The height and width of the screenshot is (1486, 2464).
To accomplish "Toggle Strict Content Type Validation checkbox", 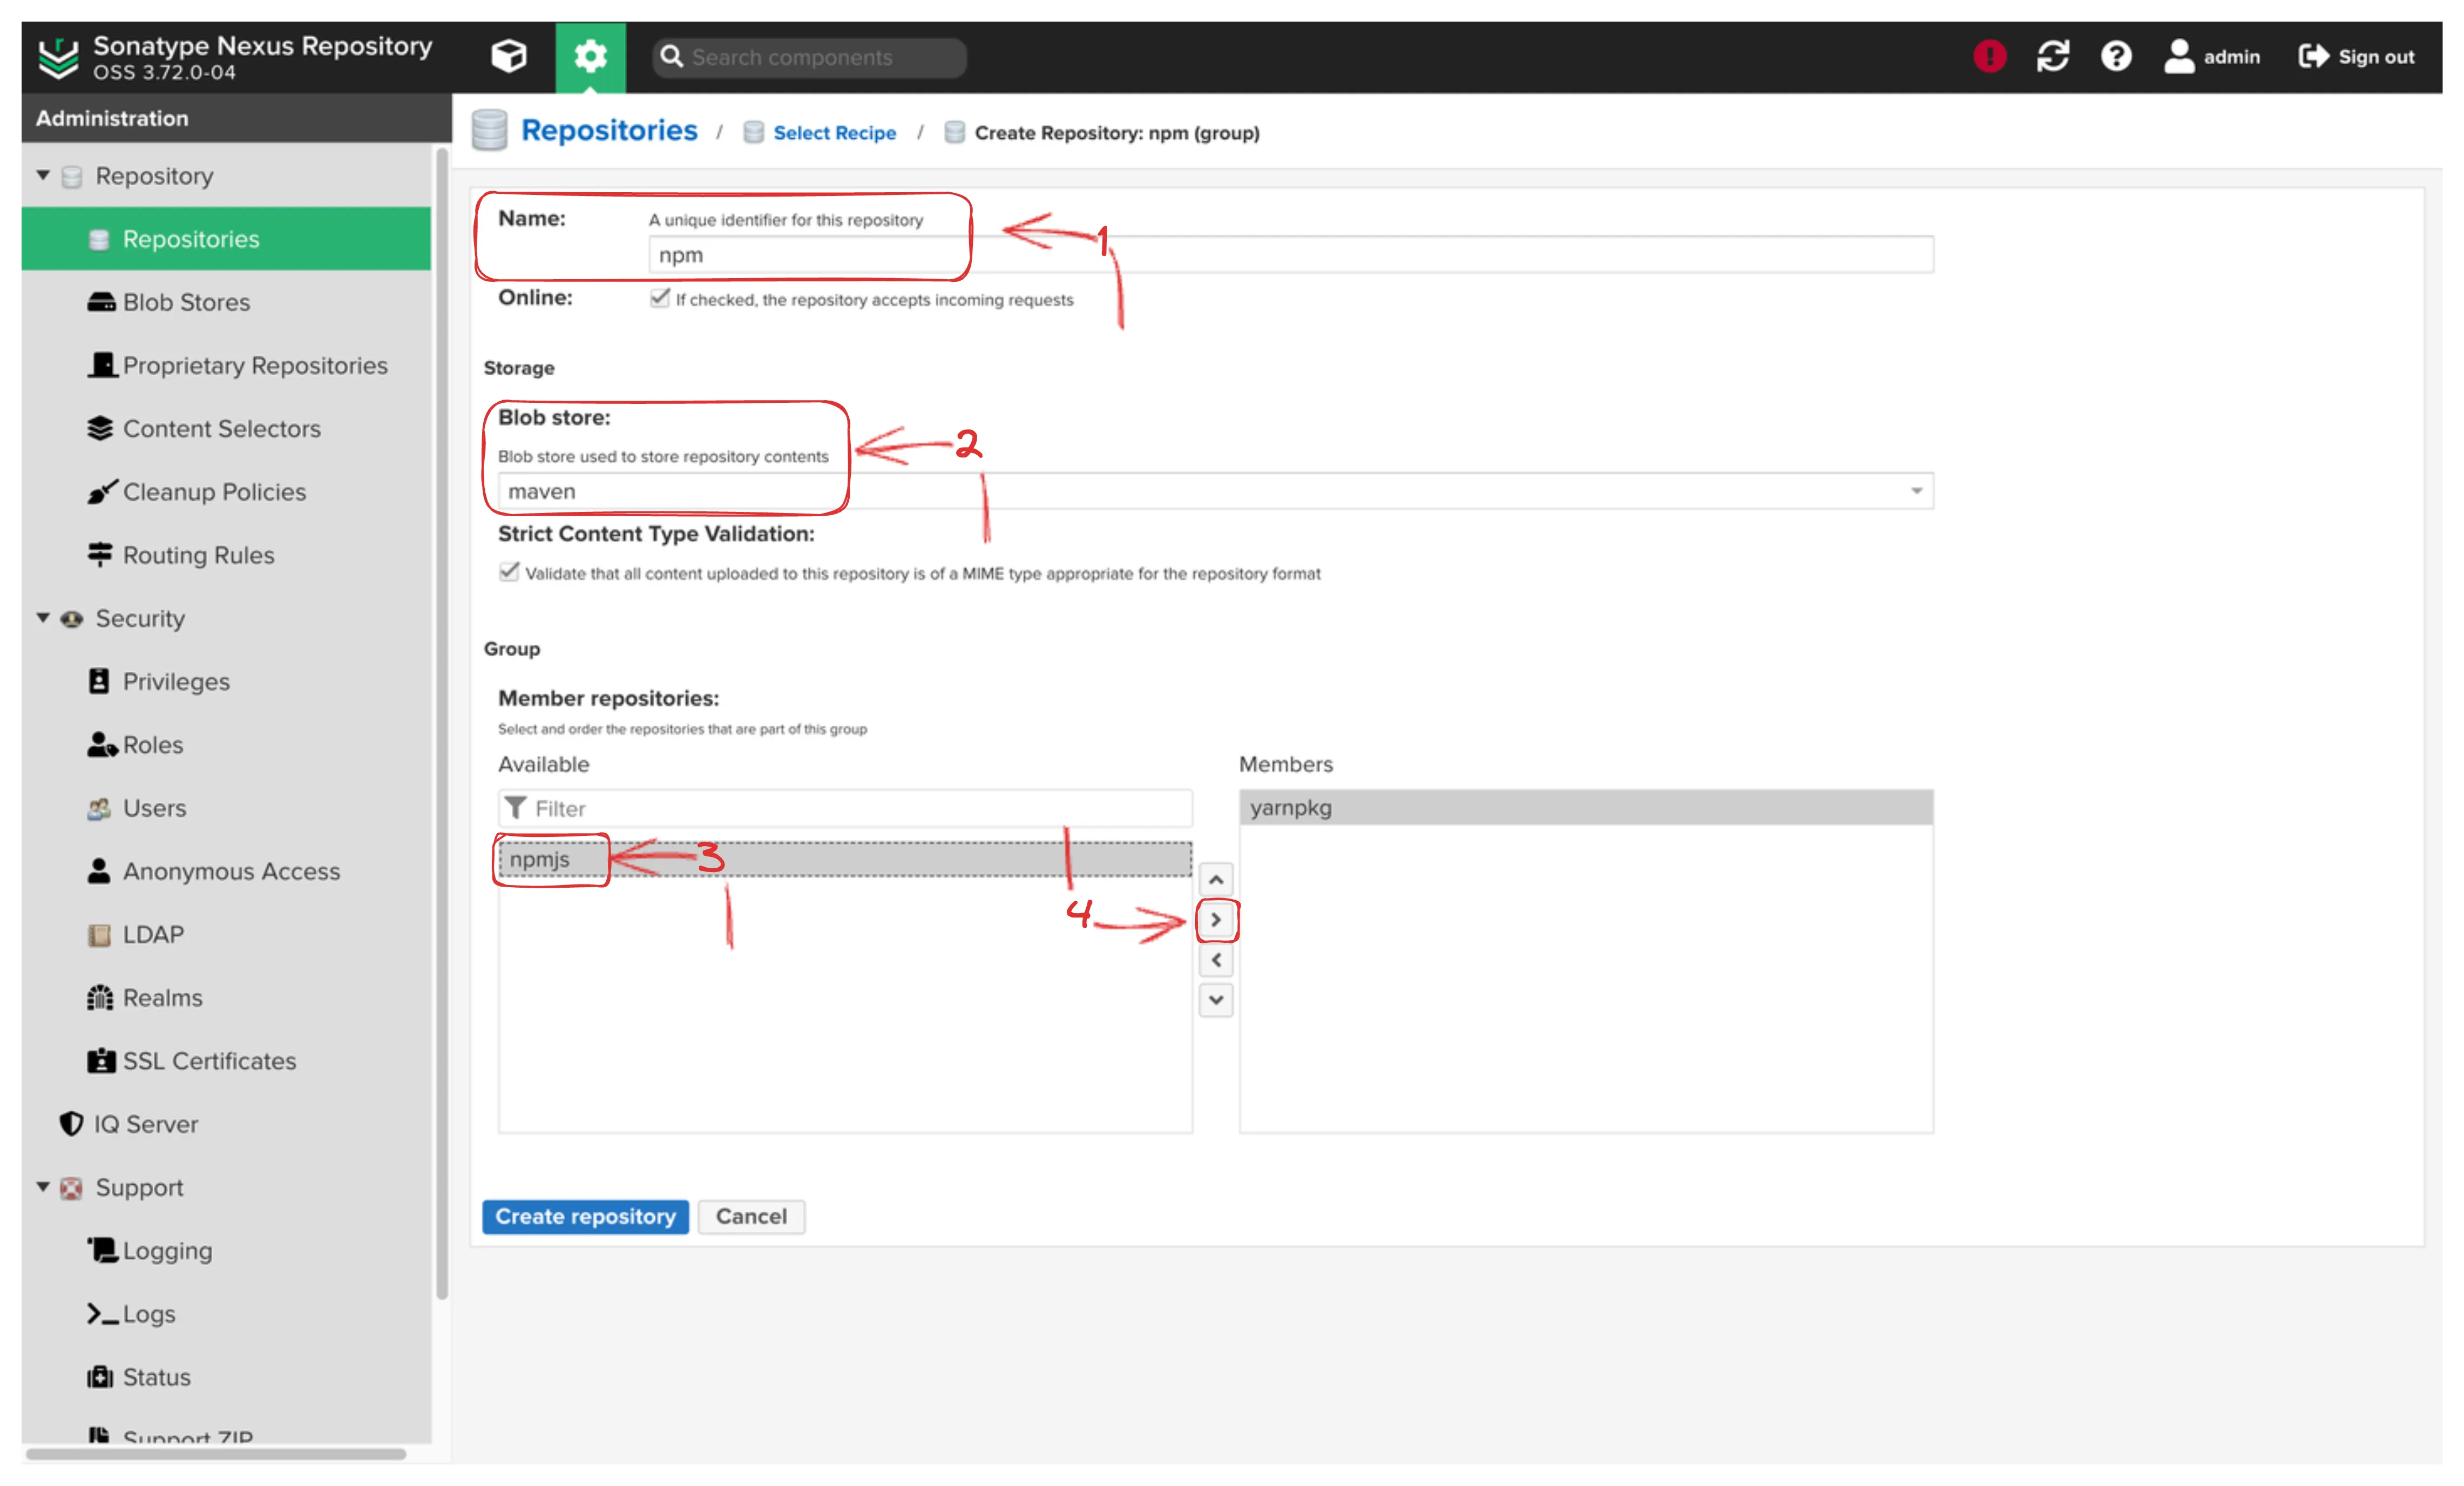I will click(x=509, y=572).
